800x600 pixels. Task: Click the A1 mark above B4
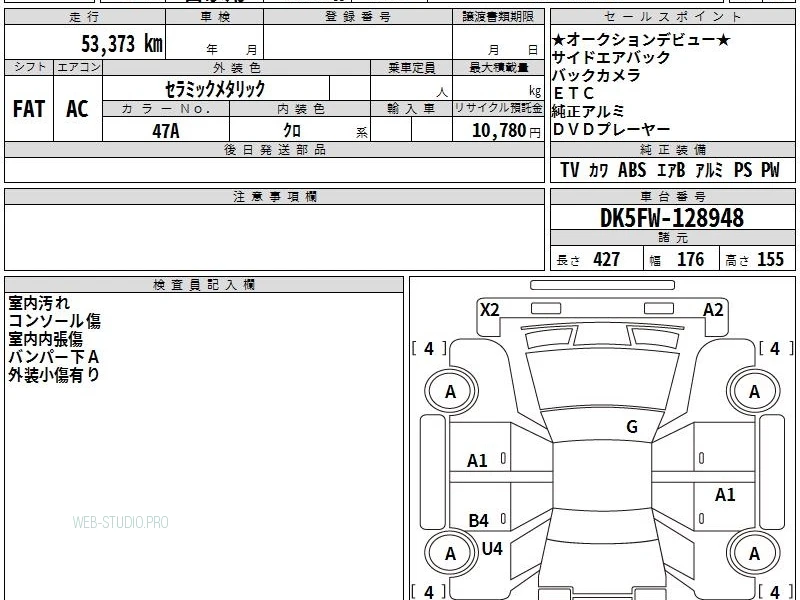477,461
